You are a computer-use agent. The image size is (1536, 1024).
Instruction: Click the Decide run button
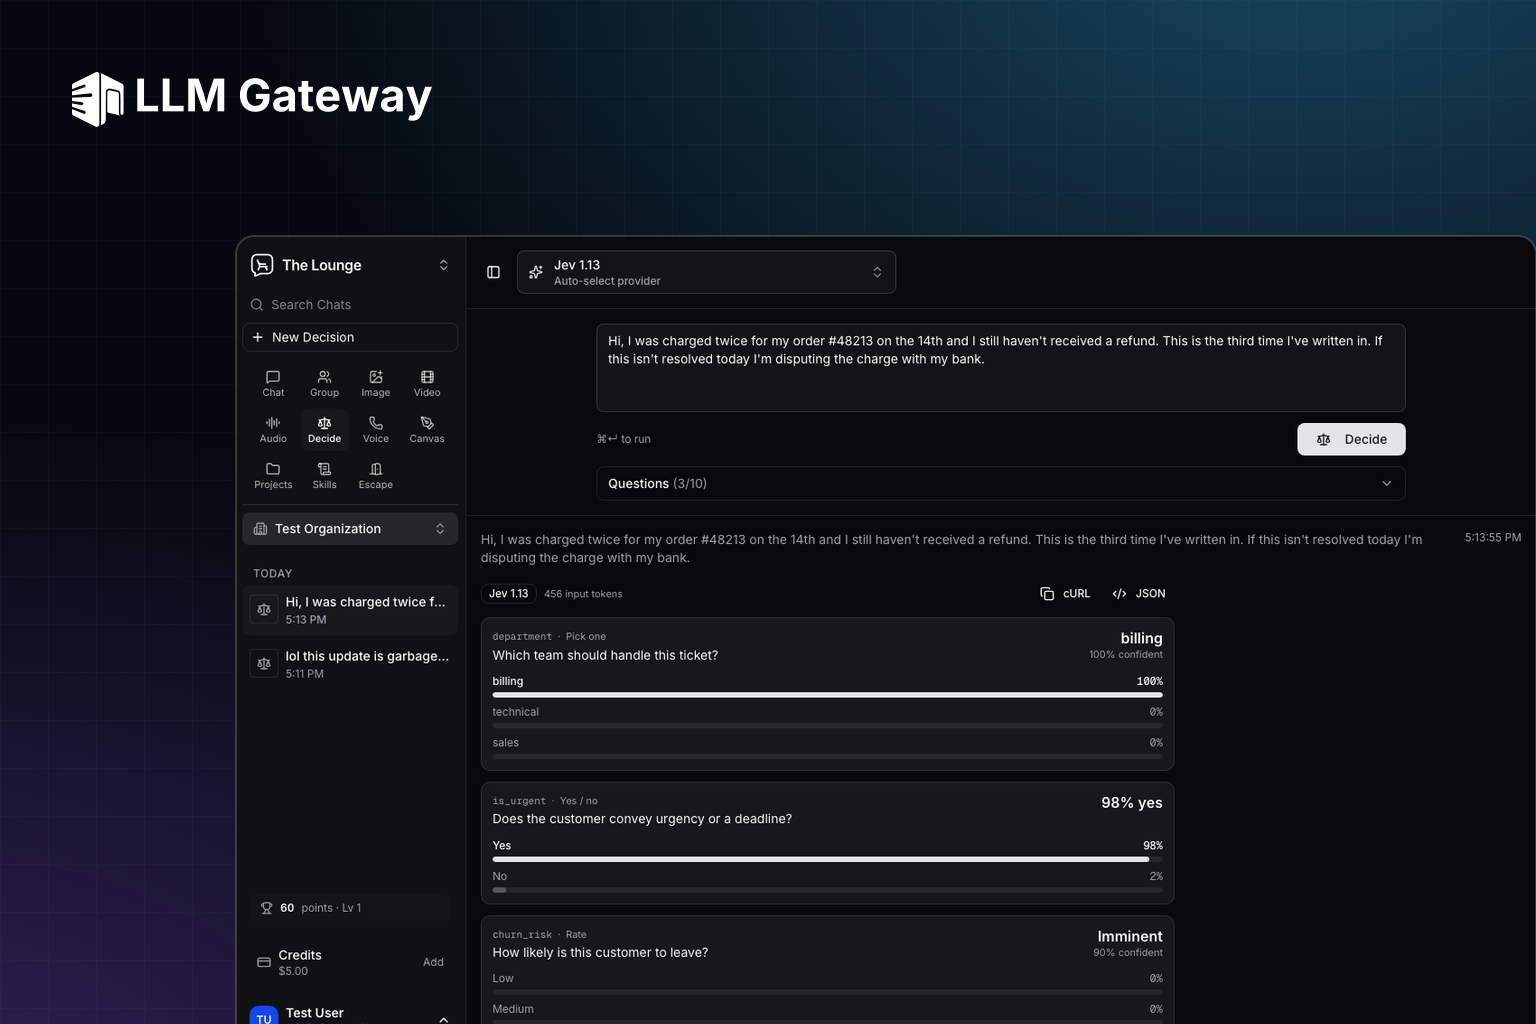(1351, 439)
